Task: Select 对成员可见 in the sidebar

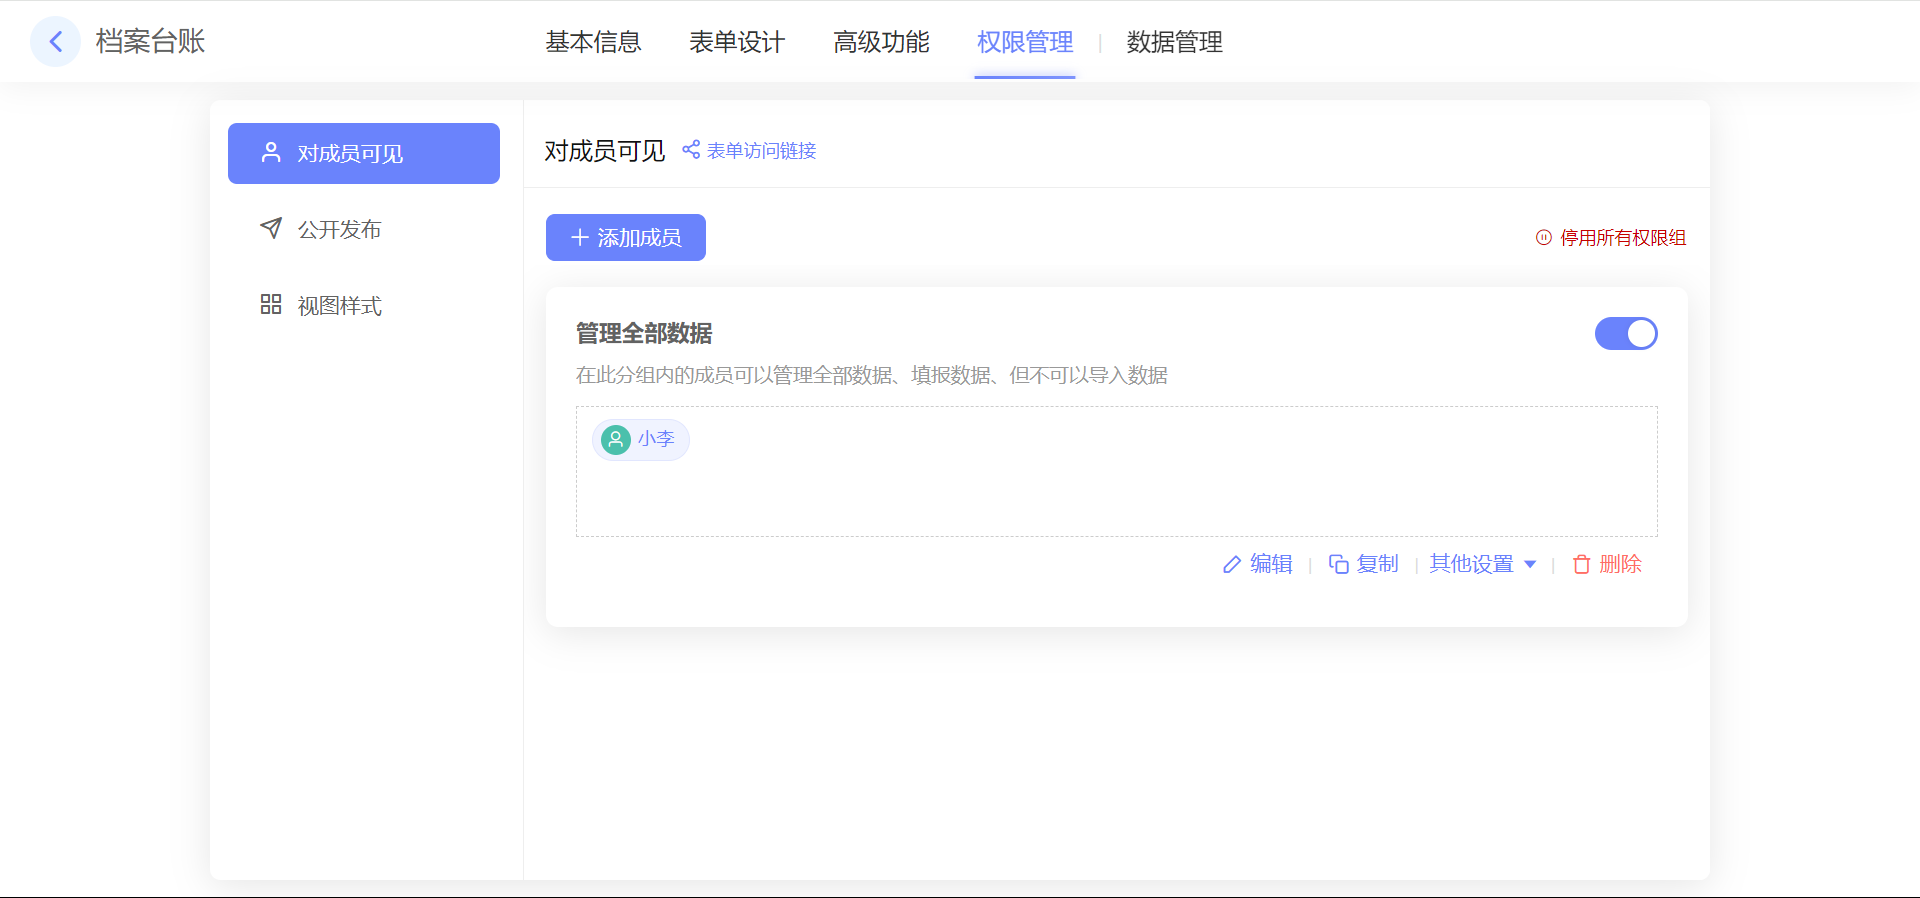Action: click(364, 154)
